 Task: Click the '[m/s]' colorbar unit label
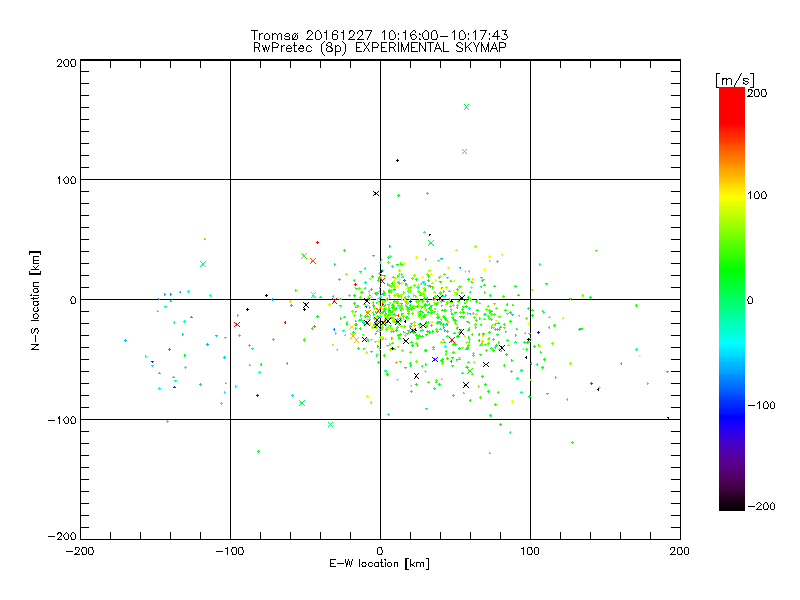(735, 80)
